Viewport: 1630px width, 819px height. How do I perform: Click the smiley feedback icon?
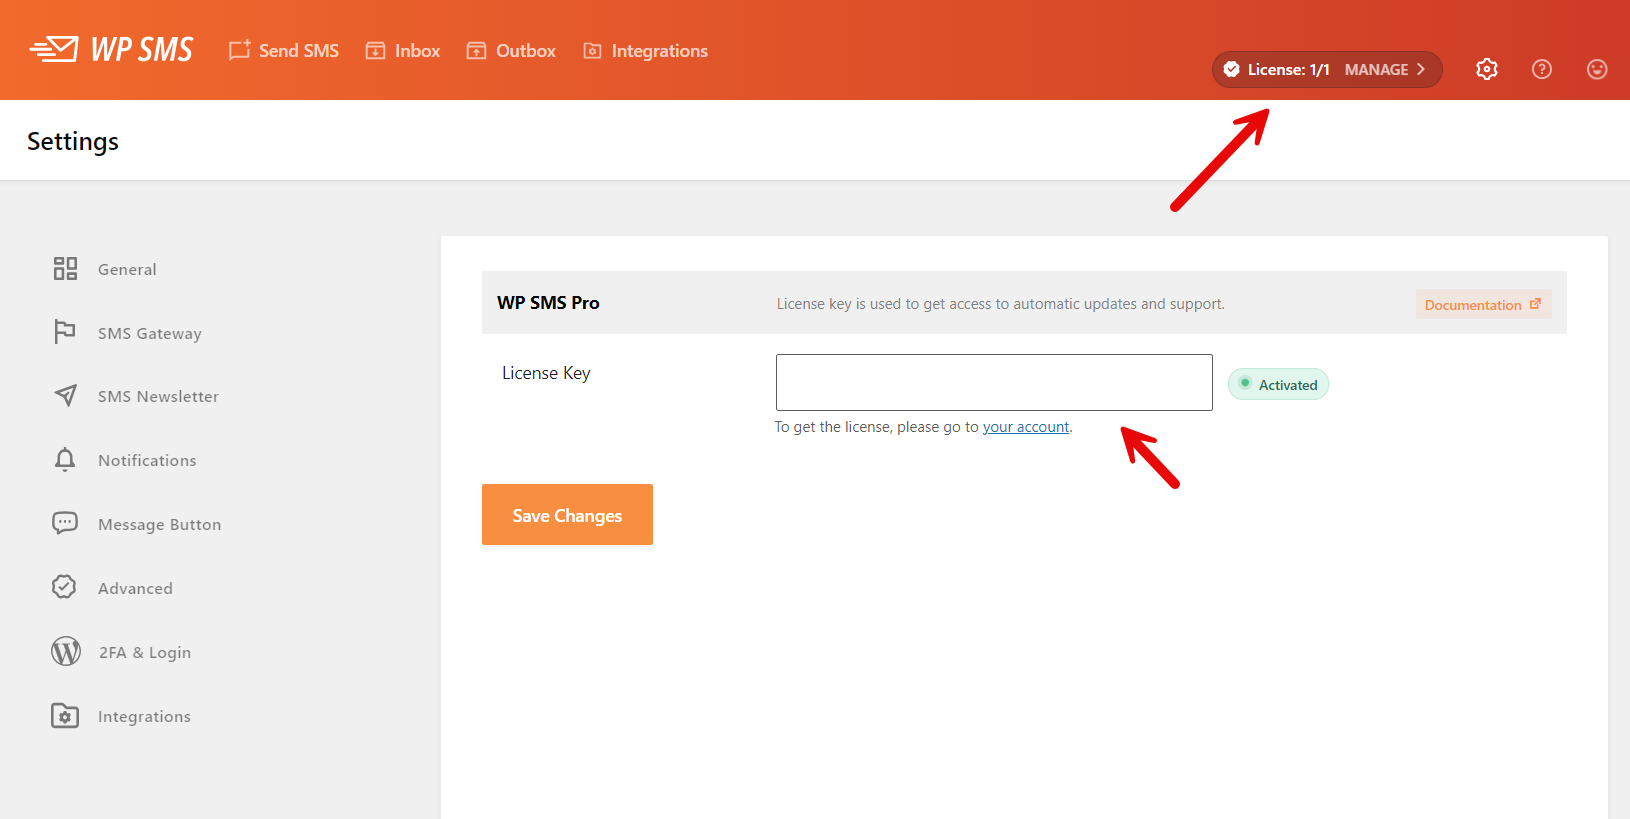click(x=1597, y=69)
